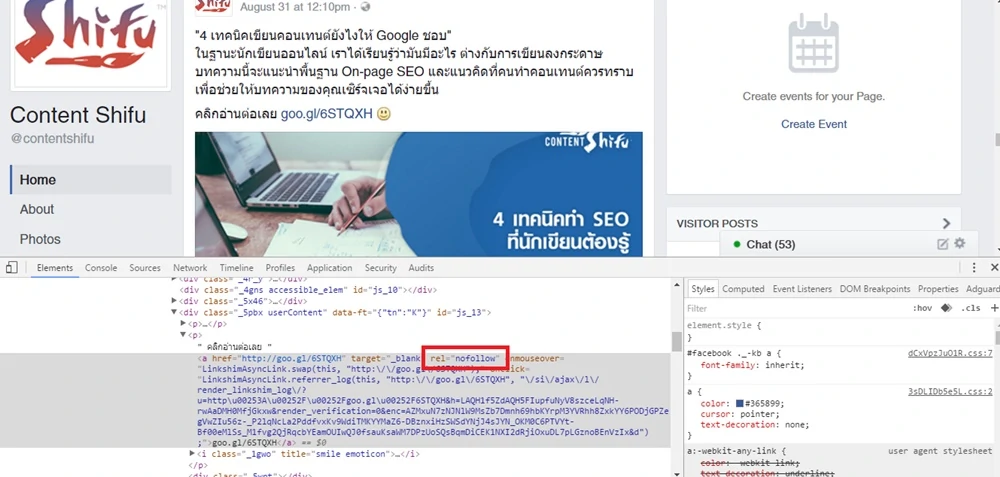Viewport: 1000px width, 477px height.
Task: Open the dCxVpzJuO1R.css:7 source link
Action: coord(950,353)
